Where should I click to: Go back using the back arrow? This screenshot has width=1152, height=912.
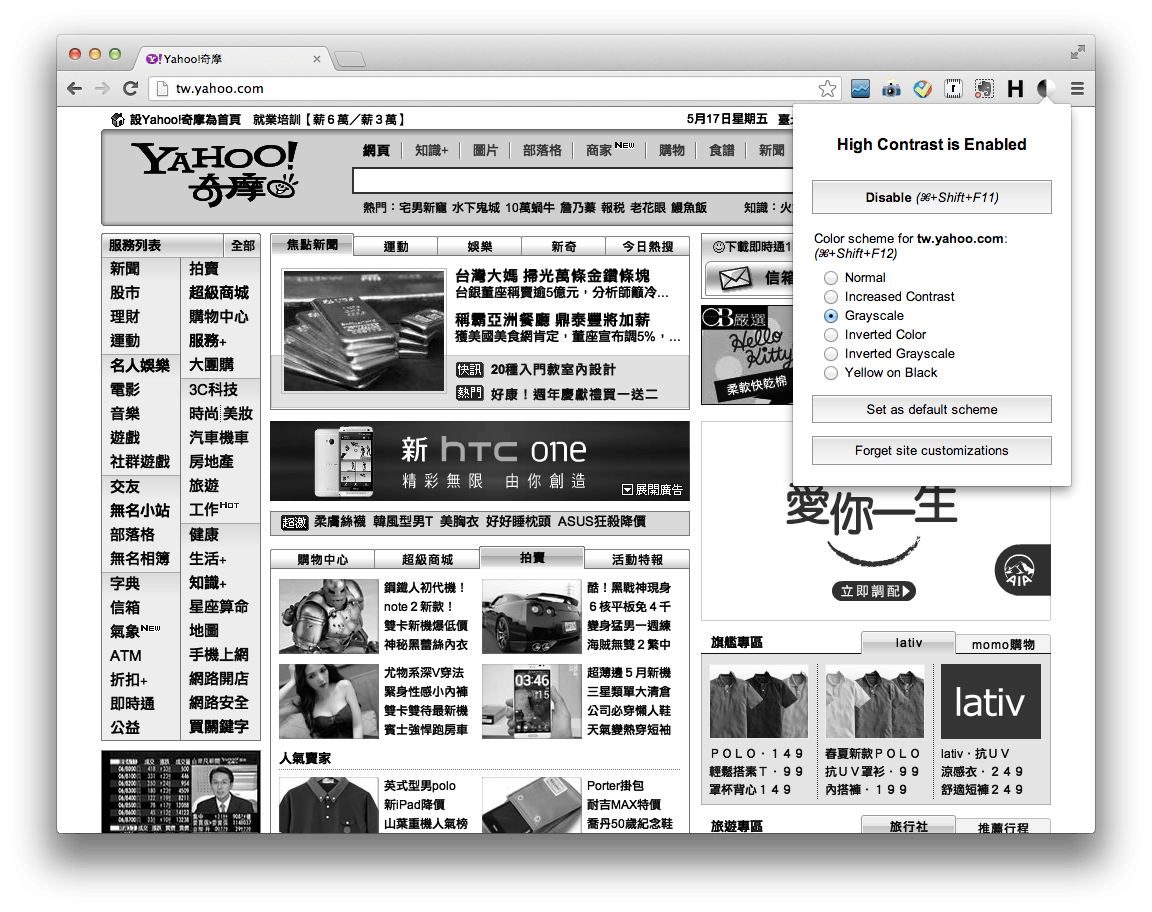(x=75, y=89)
